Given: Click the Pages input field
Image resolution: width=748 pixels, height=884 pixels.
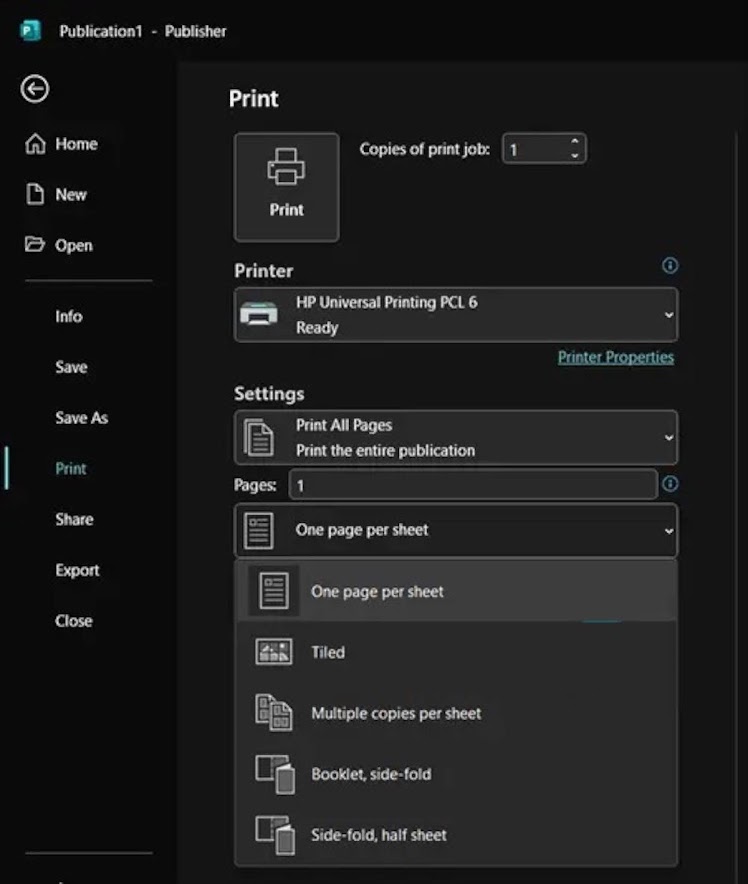Looking at the screenshot, I should coord(473,484).
